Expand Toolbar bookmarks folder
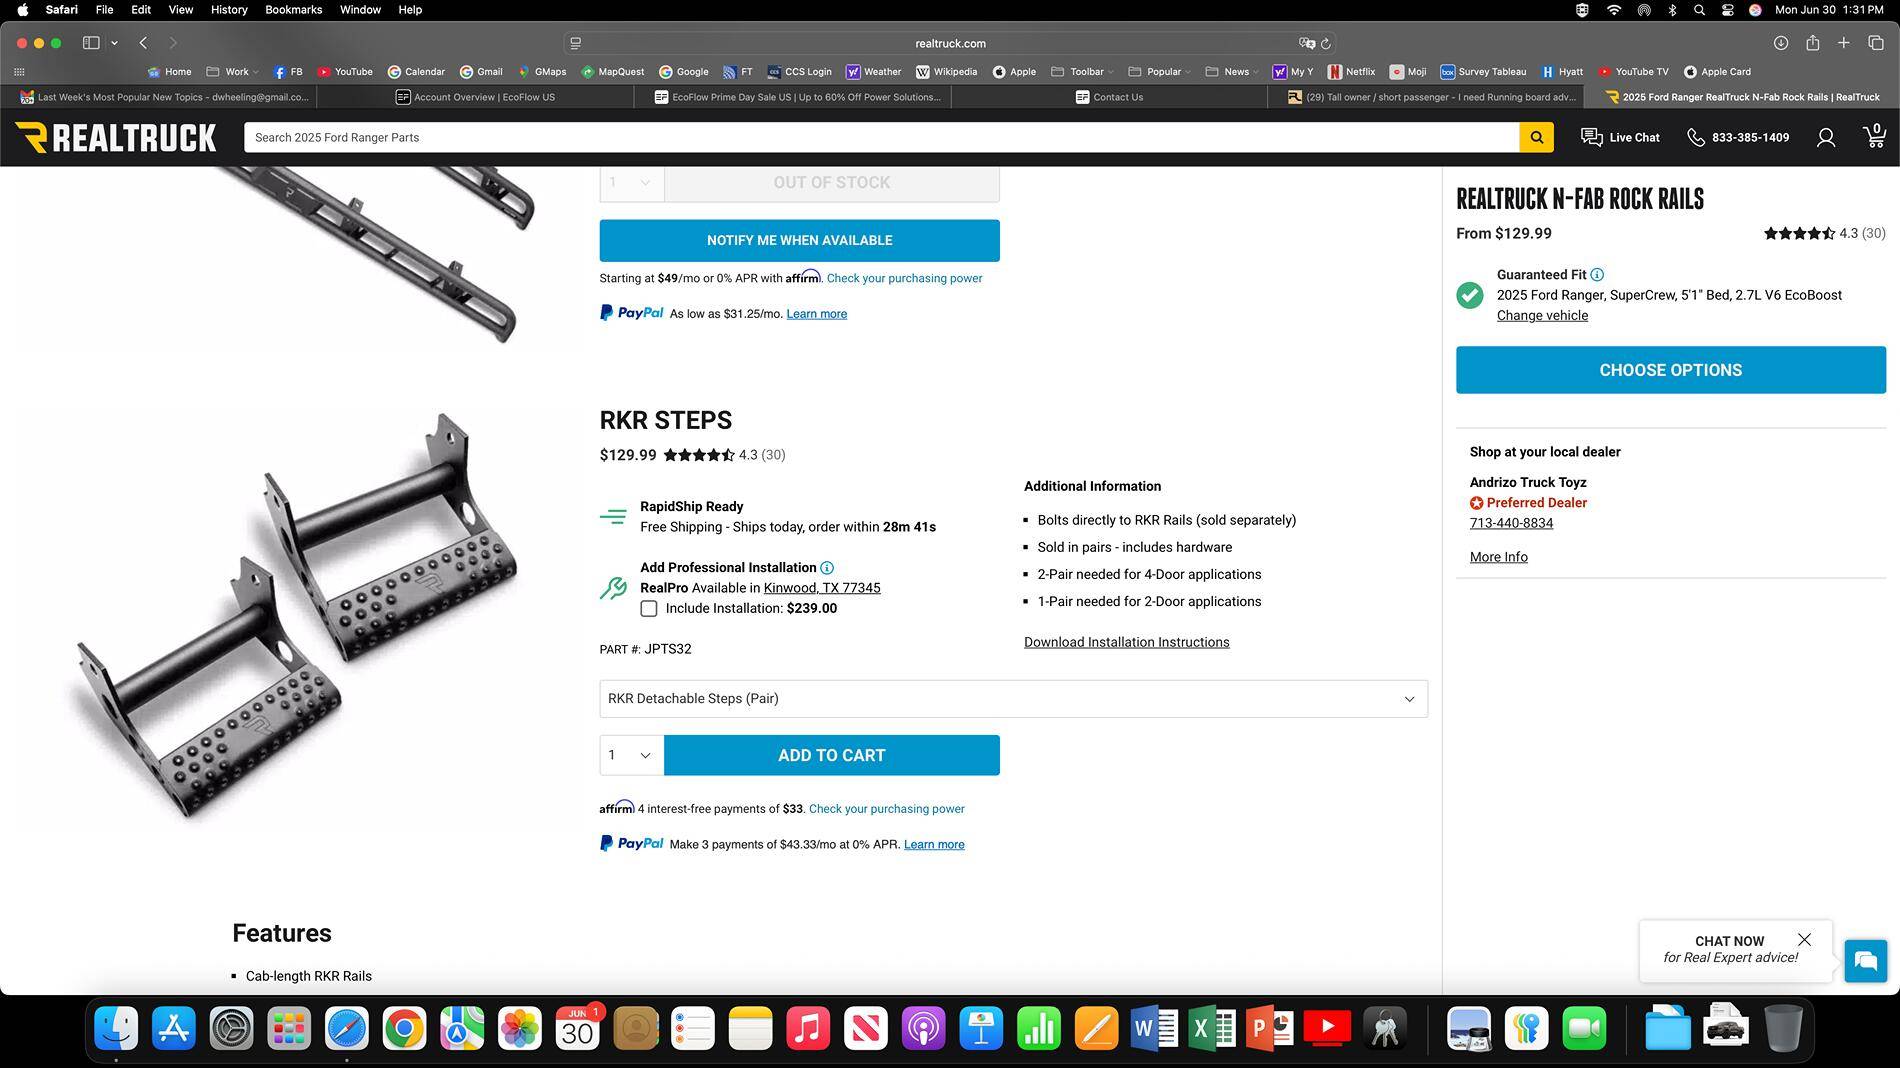 [1082, 72]
